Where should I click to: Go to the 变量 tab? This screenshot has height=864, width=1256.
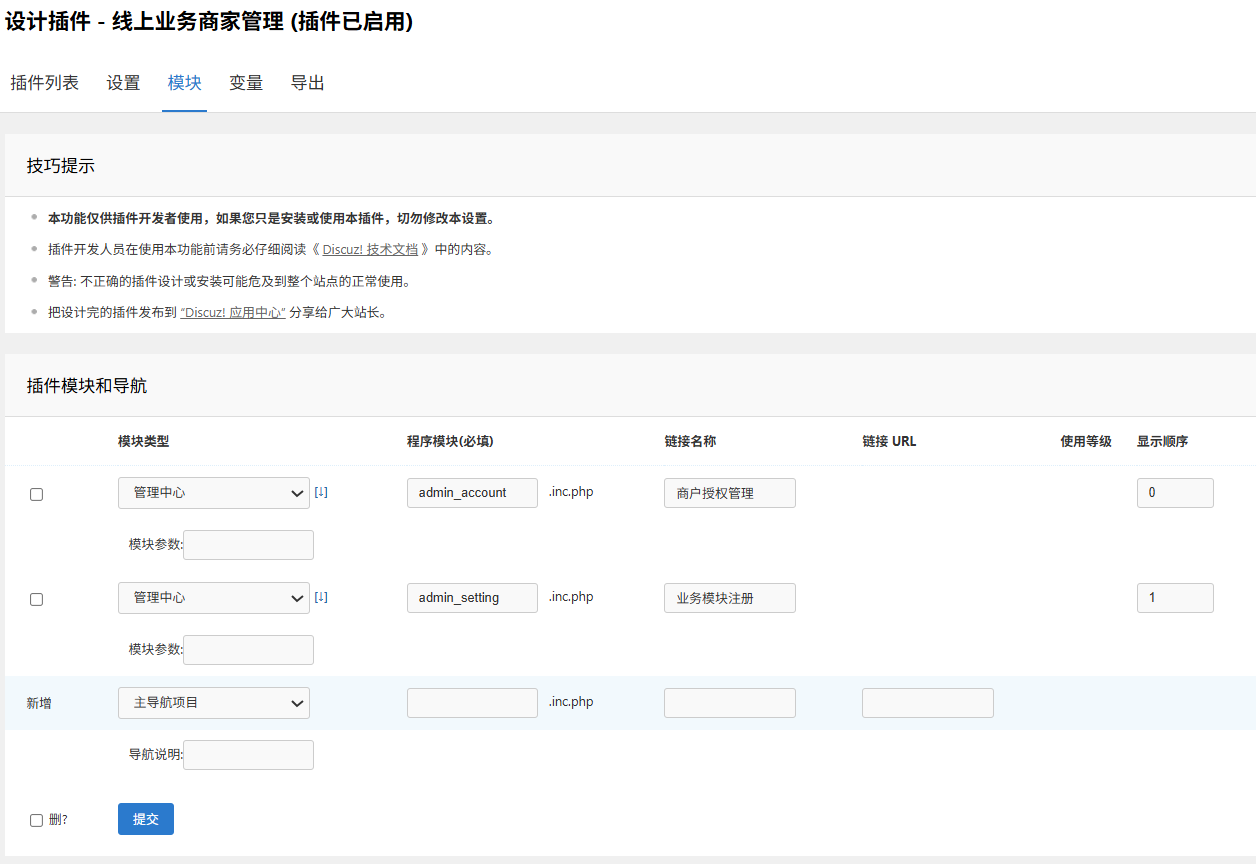click(x=246, y=83)
